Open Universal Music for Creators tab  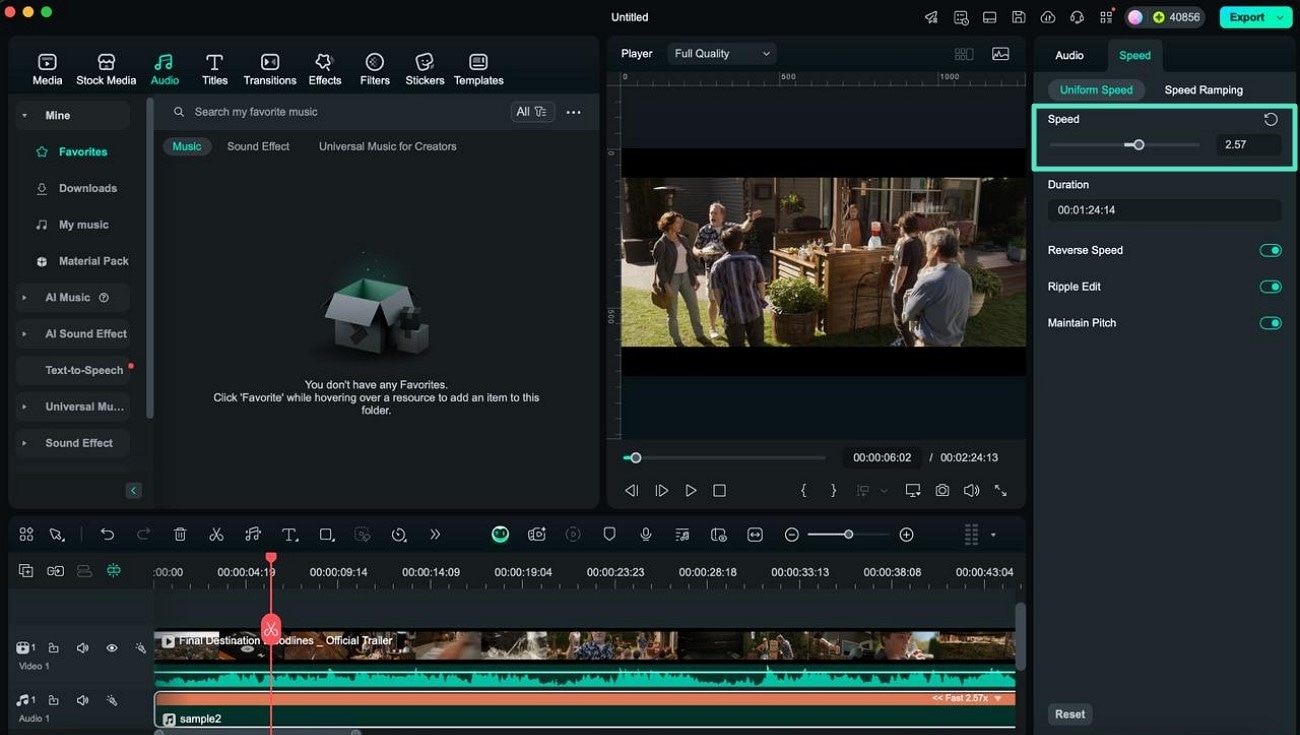(388, 146)
